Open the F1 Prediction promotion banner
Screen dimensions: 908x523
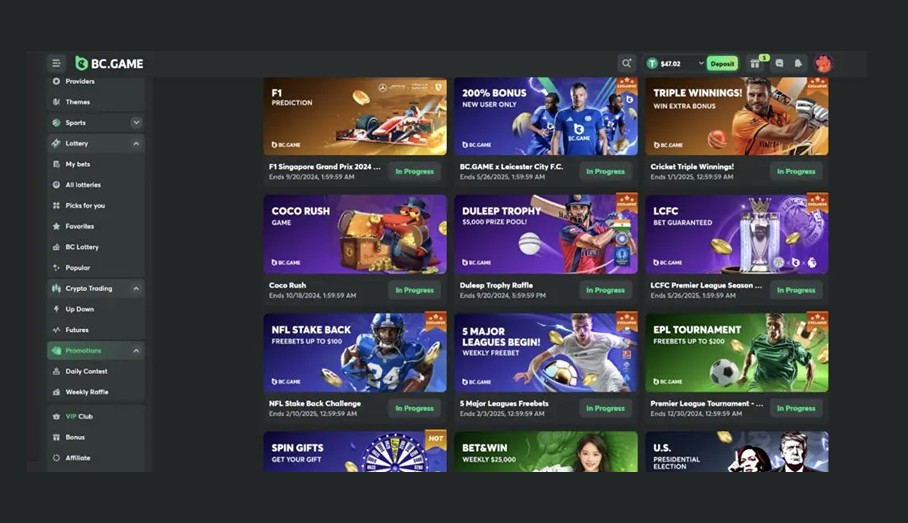[355, 116]
